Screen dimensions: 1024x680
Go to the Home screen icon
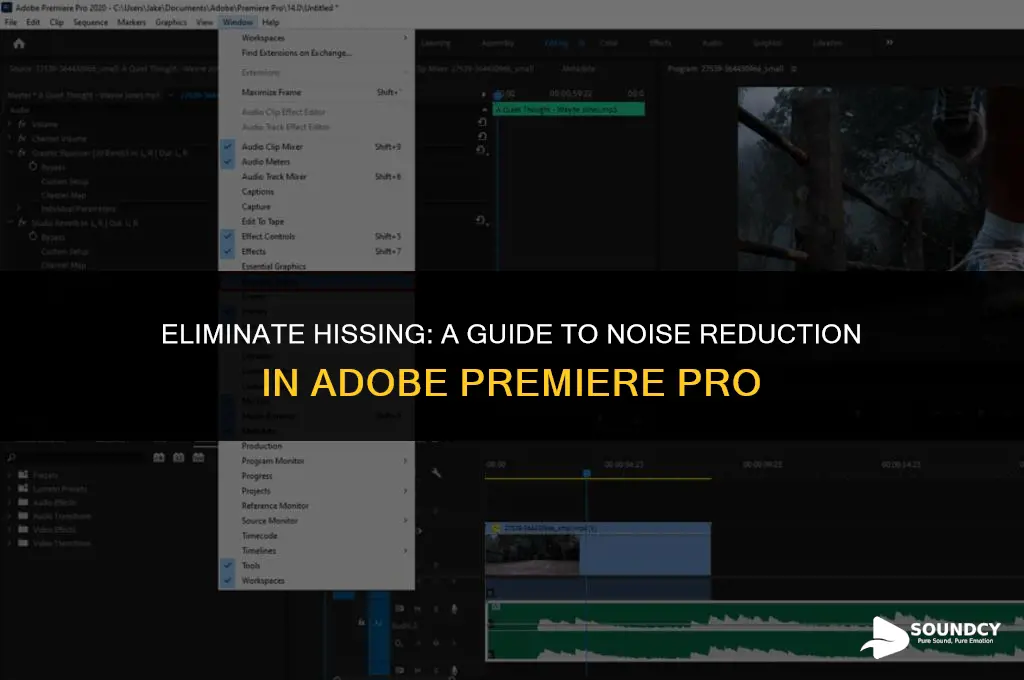19,44
